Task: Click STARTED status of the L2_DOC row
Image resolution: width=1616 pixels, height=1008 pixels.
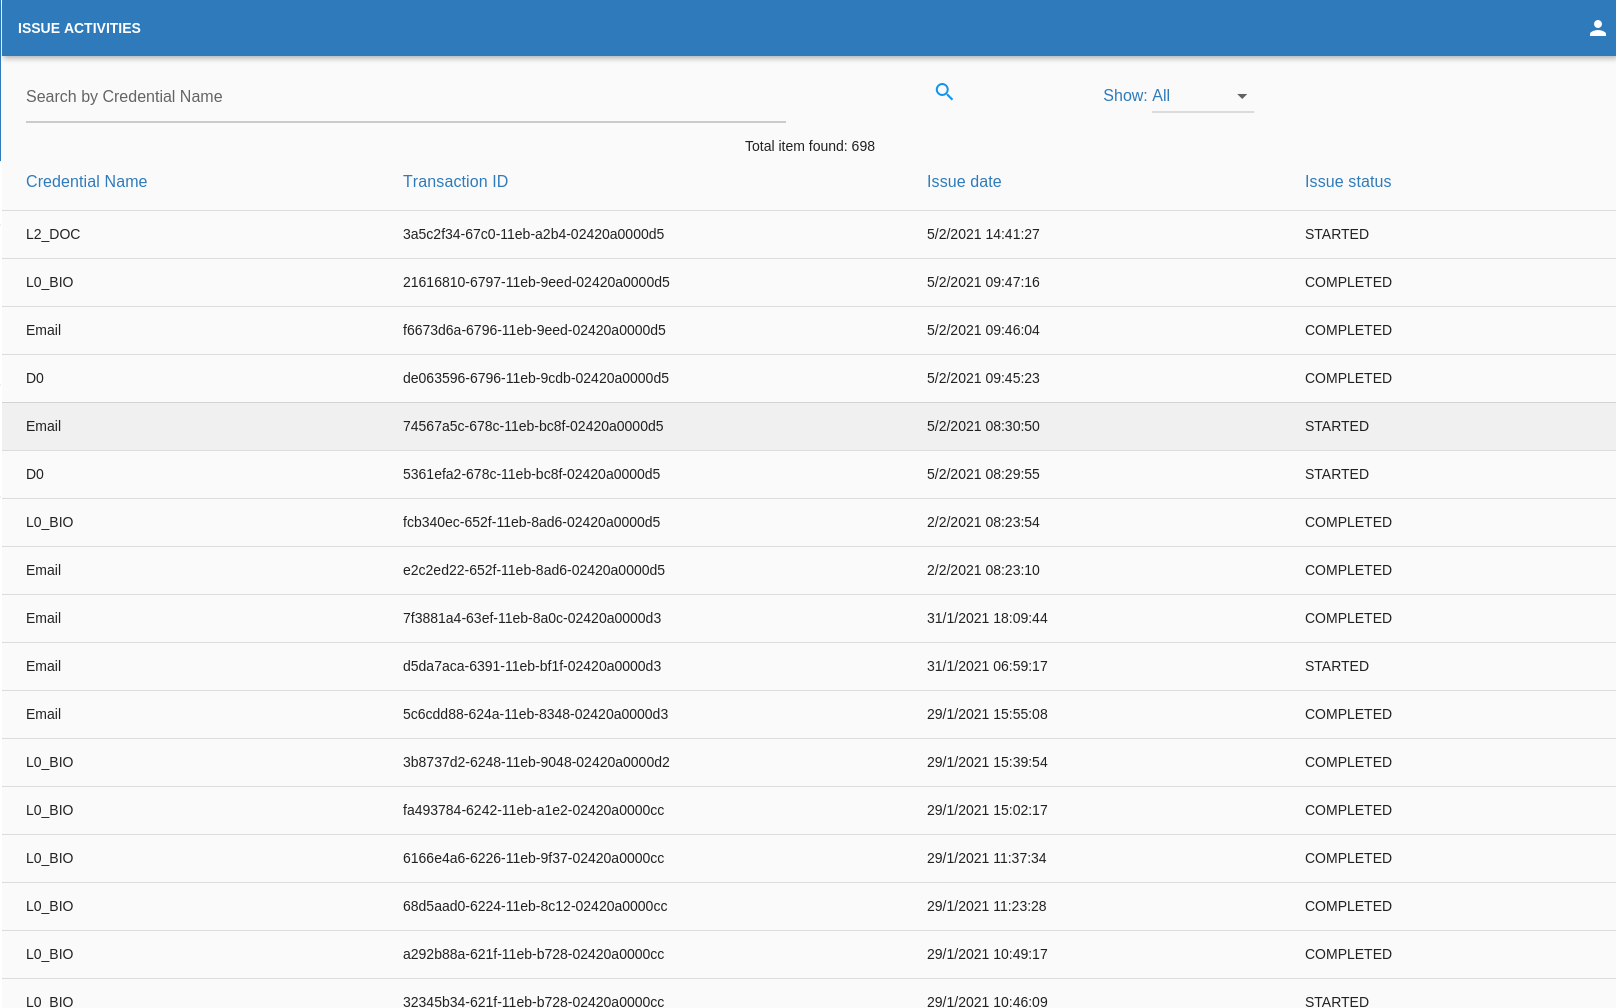Action: point(1336,234)
